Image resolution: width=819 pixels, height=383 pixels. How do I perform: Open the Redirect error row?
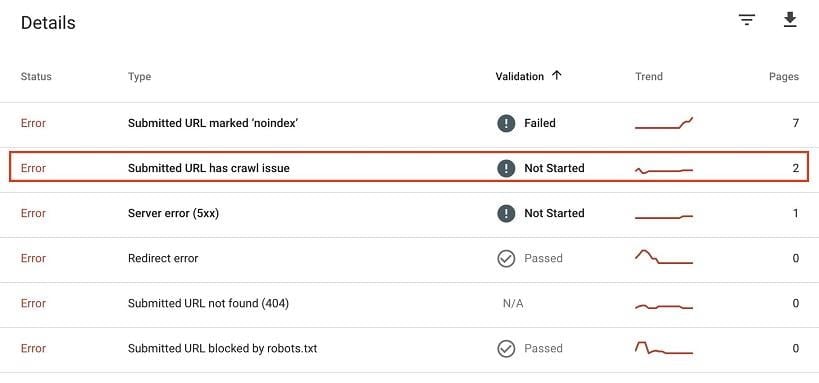410,260
